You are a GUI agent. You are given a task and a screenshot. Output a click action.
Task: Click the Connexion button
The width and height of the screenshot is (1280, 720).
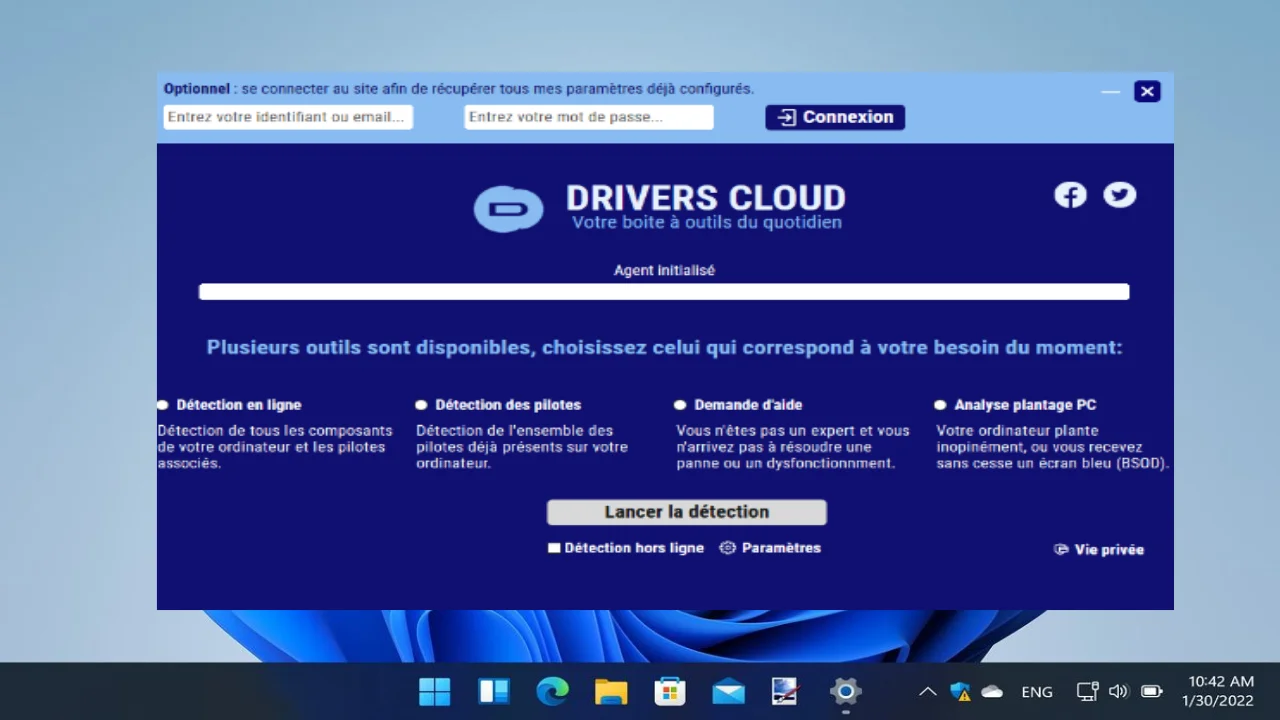[x=835, y=117]
